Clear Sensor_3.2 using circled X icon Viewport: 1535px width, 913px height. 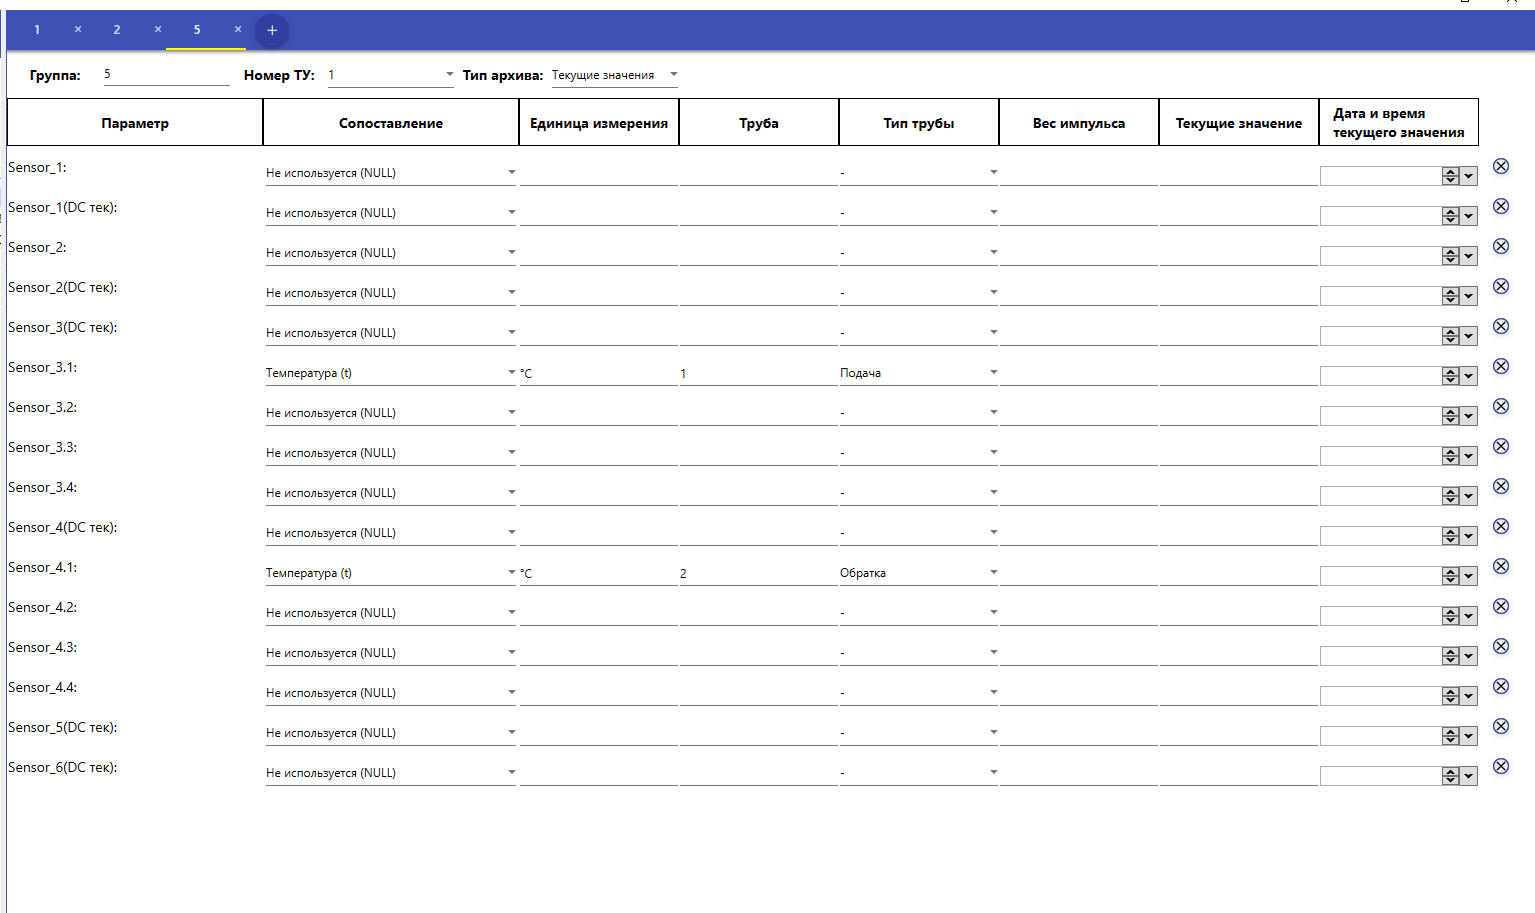pos(1501,406)
